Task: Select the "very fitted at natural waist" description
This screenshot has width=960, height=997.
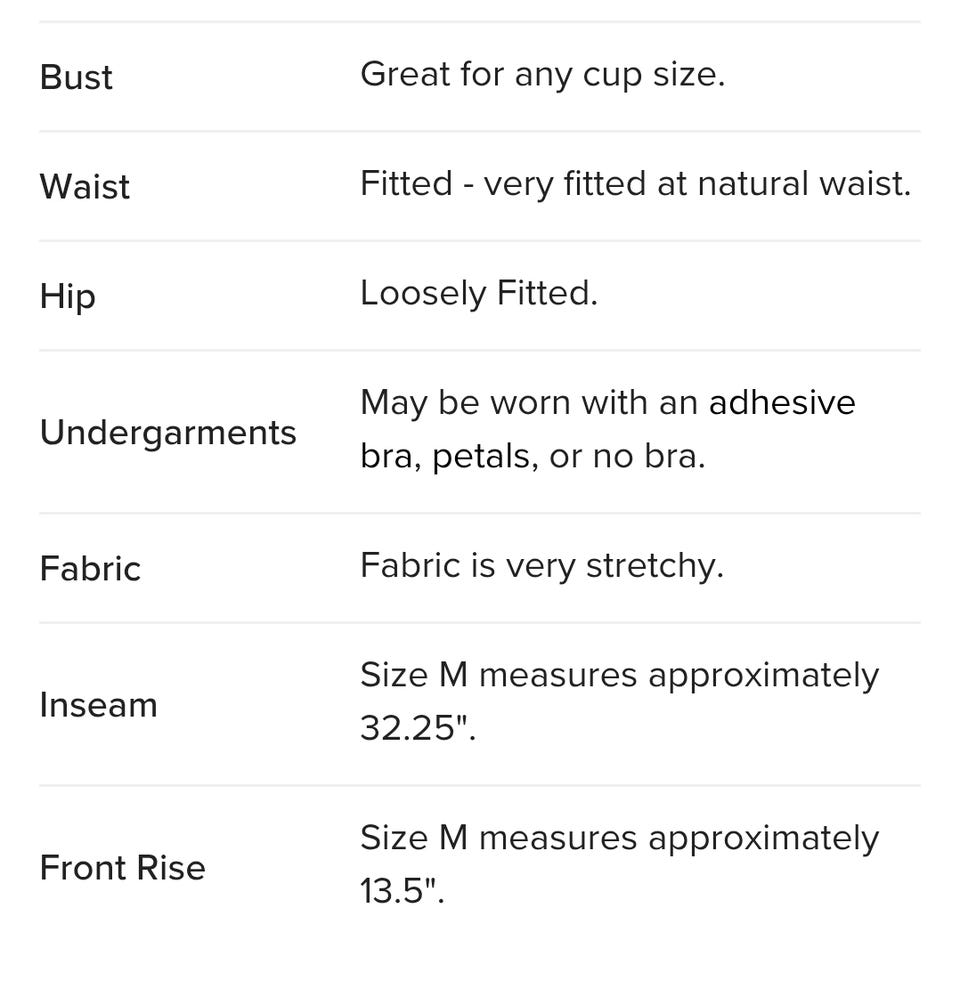Action: pos(697,184)
